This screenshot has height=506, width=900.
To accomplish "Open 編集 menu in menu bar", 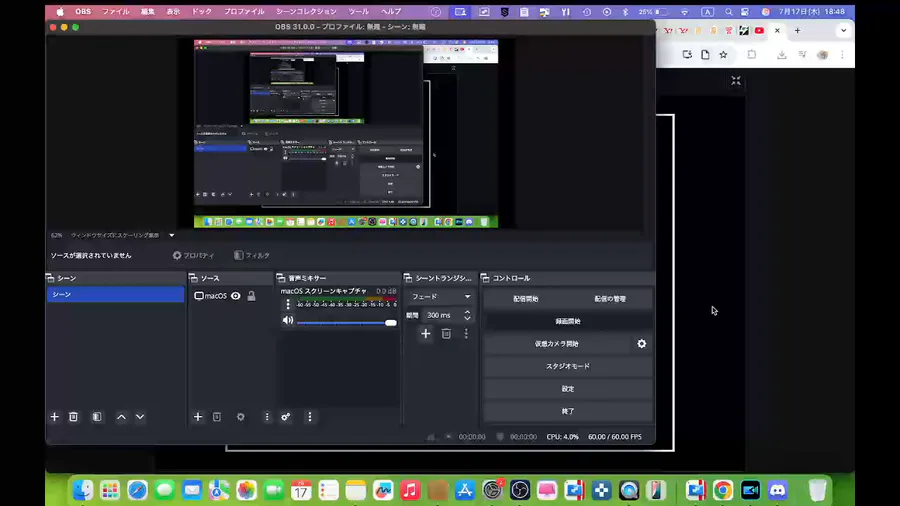I will tap(148, 11).
